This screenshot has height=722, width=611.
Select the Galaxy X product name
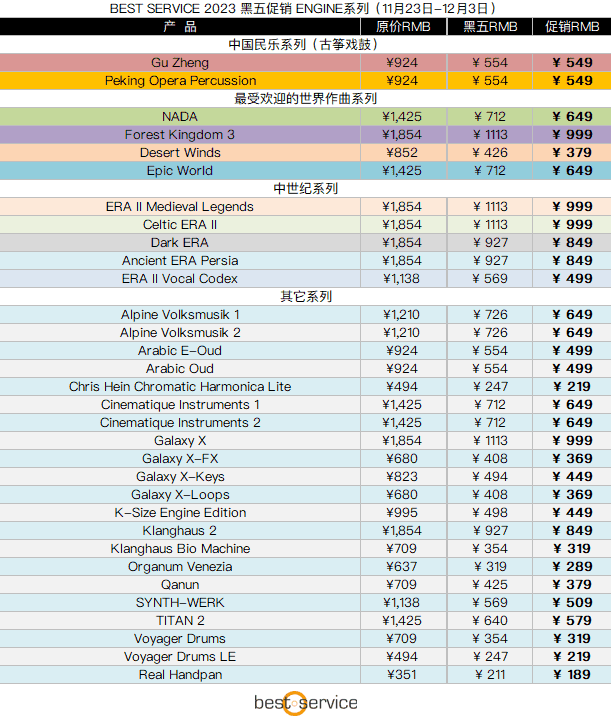point(180,441)
